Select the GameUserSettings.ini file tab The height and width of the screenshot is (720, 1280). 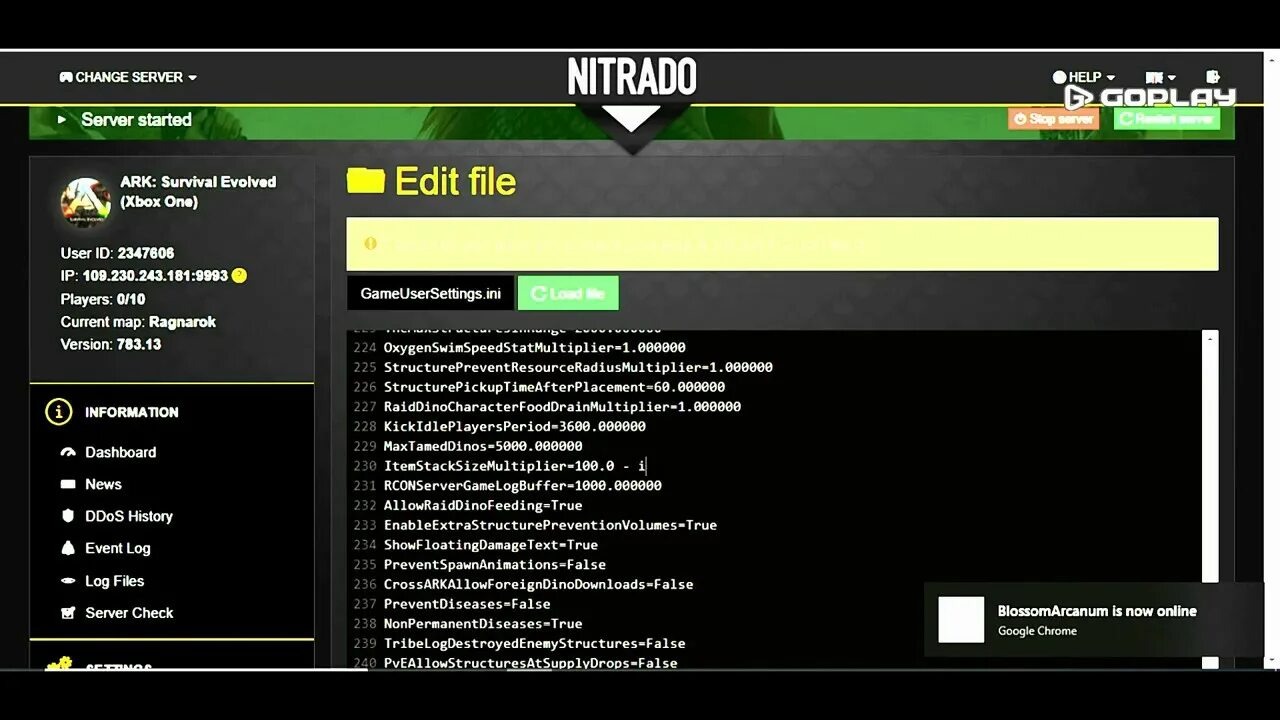(430, 293)
